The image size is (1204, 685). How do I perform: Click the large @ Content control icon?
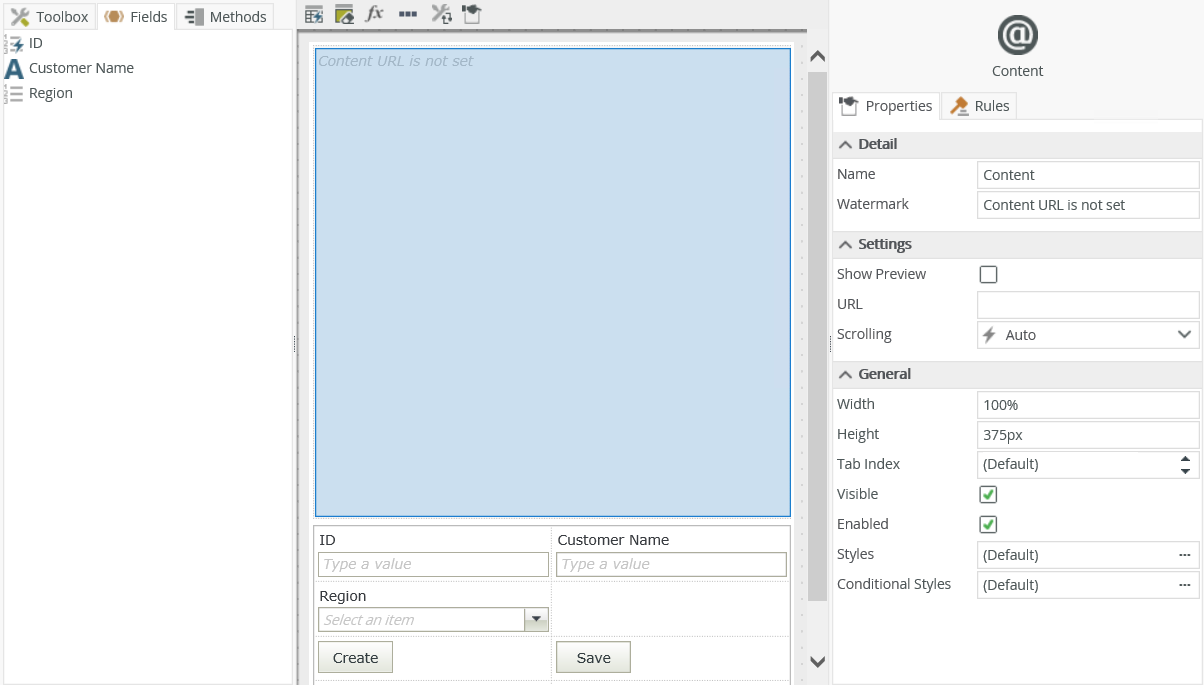click(1017, 36)
